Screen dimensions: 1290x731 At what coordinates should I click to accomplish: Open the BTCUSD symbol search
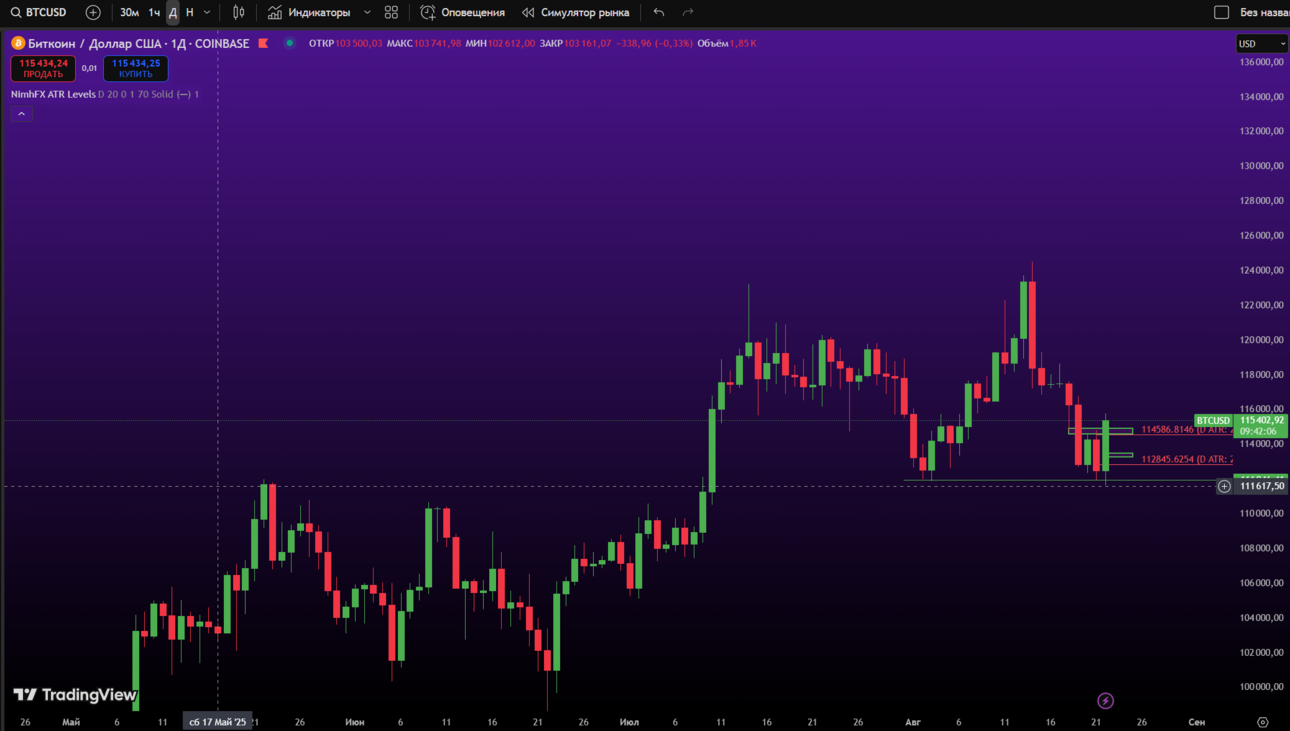[x=39, y=12]
